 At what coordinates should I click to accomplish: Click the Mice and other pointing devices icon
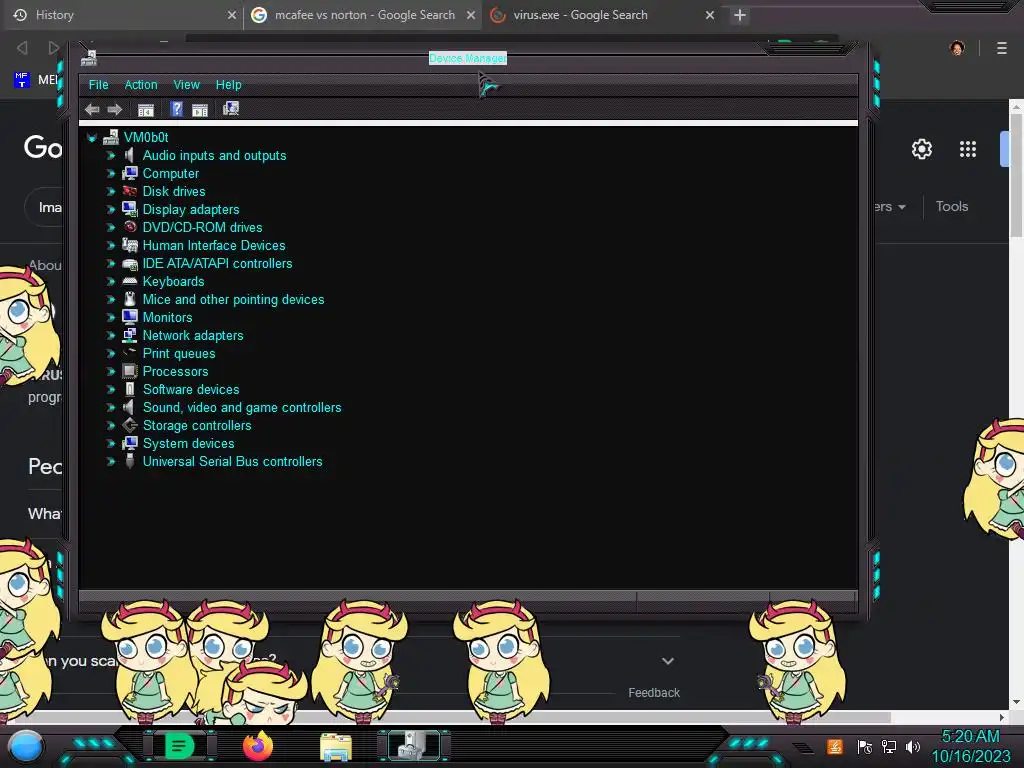click(129, 299)
